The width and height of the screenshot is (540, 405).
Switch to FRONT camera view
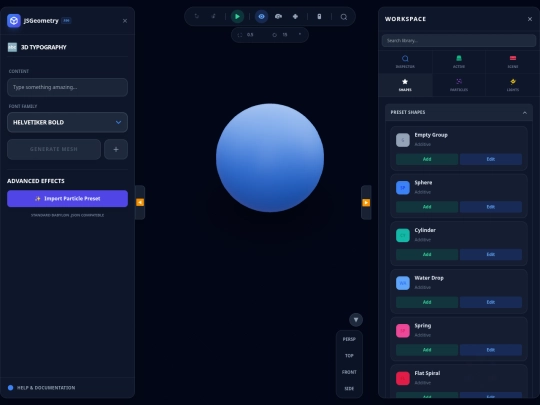349,372
